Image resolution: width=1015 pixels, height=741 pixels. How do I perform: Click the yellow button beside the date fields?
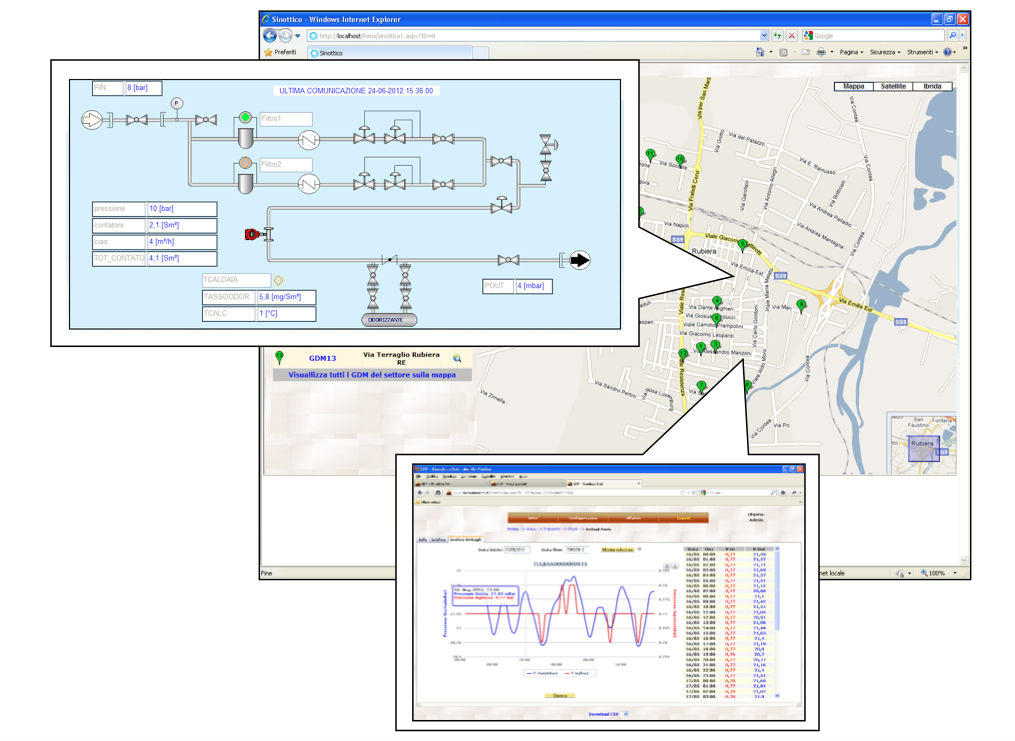pyautogui.click(x=618, y=550)
